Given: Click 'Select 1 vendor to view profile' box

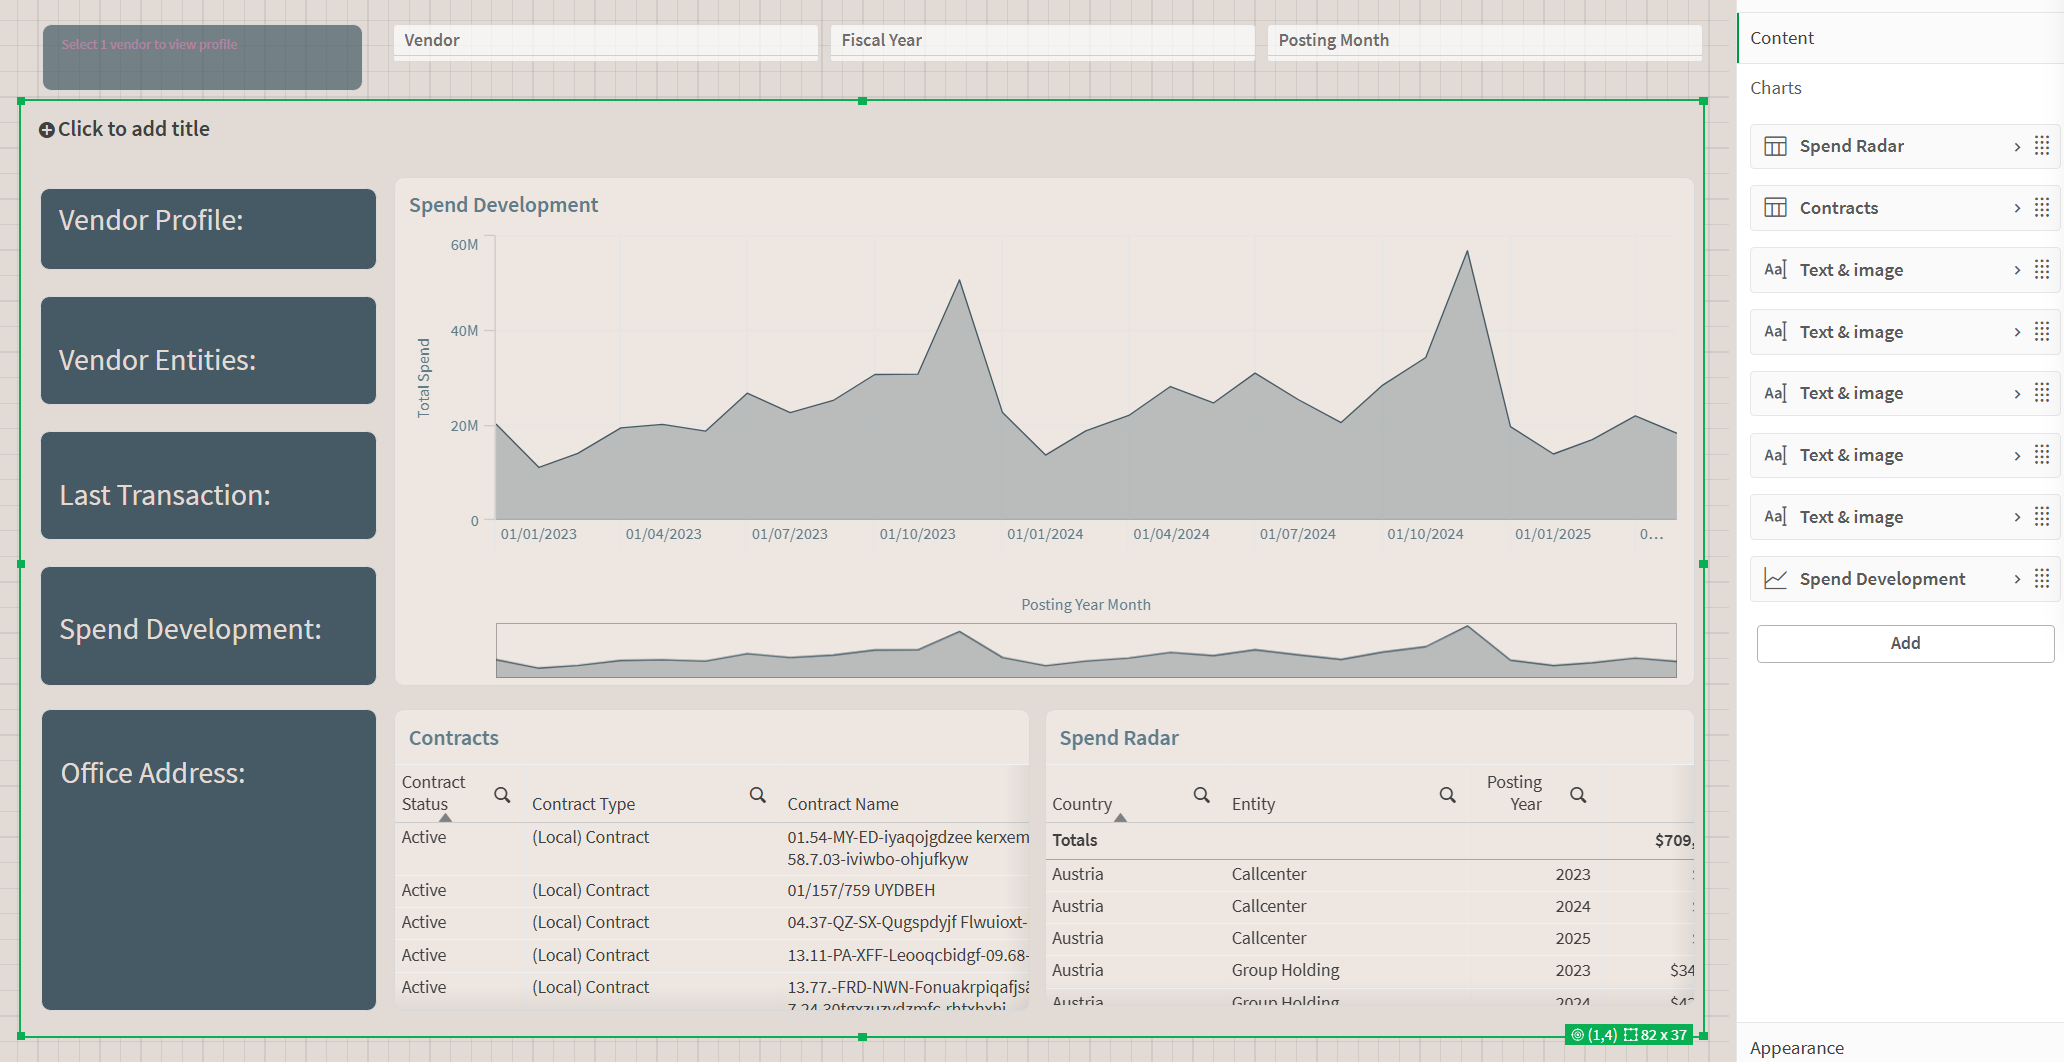Looking at the screenshot, I should [202, 57].
